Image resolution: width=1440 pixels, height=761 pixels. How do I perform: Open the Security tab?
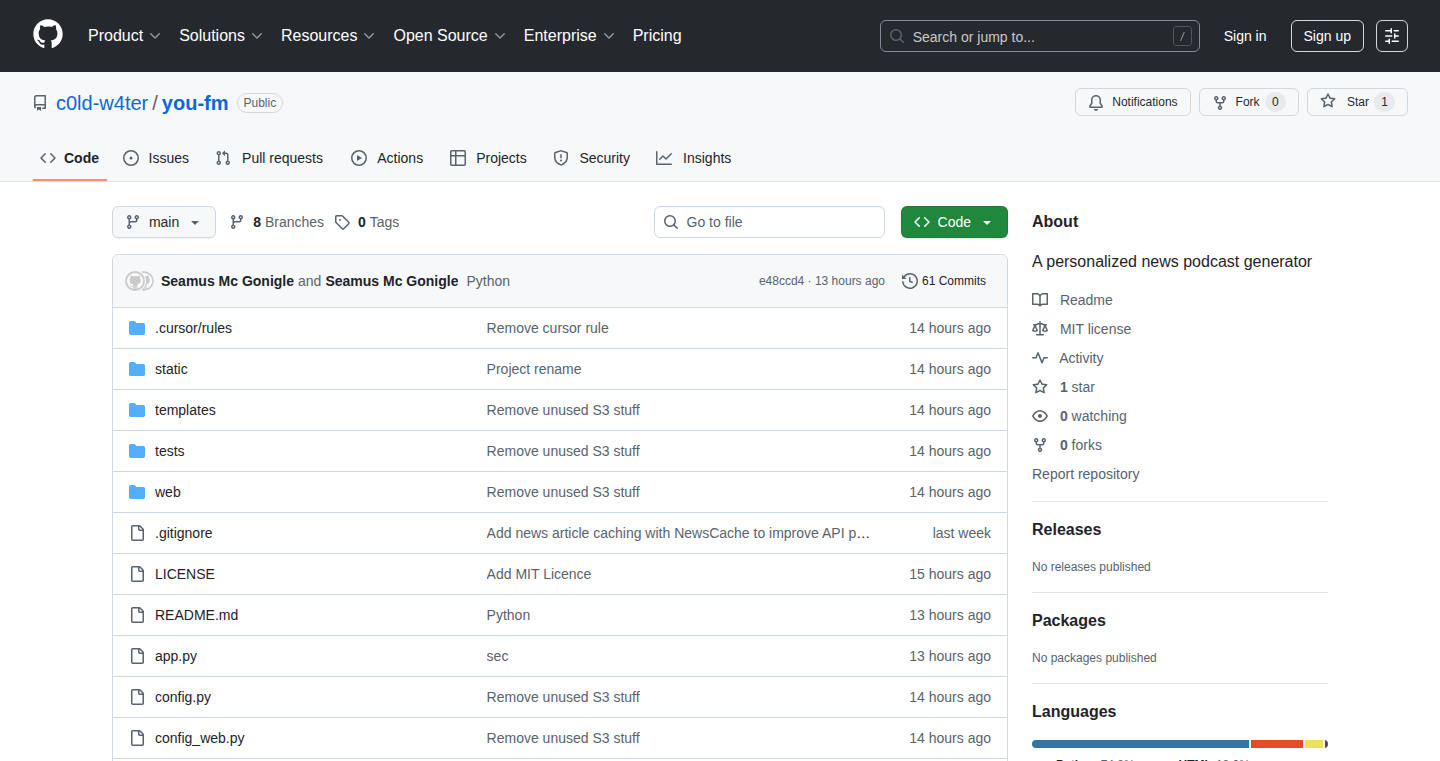coord(592,158)
